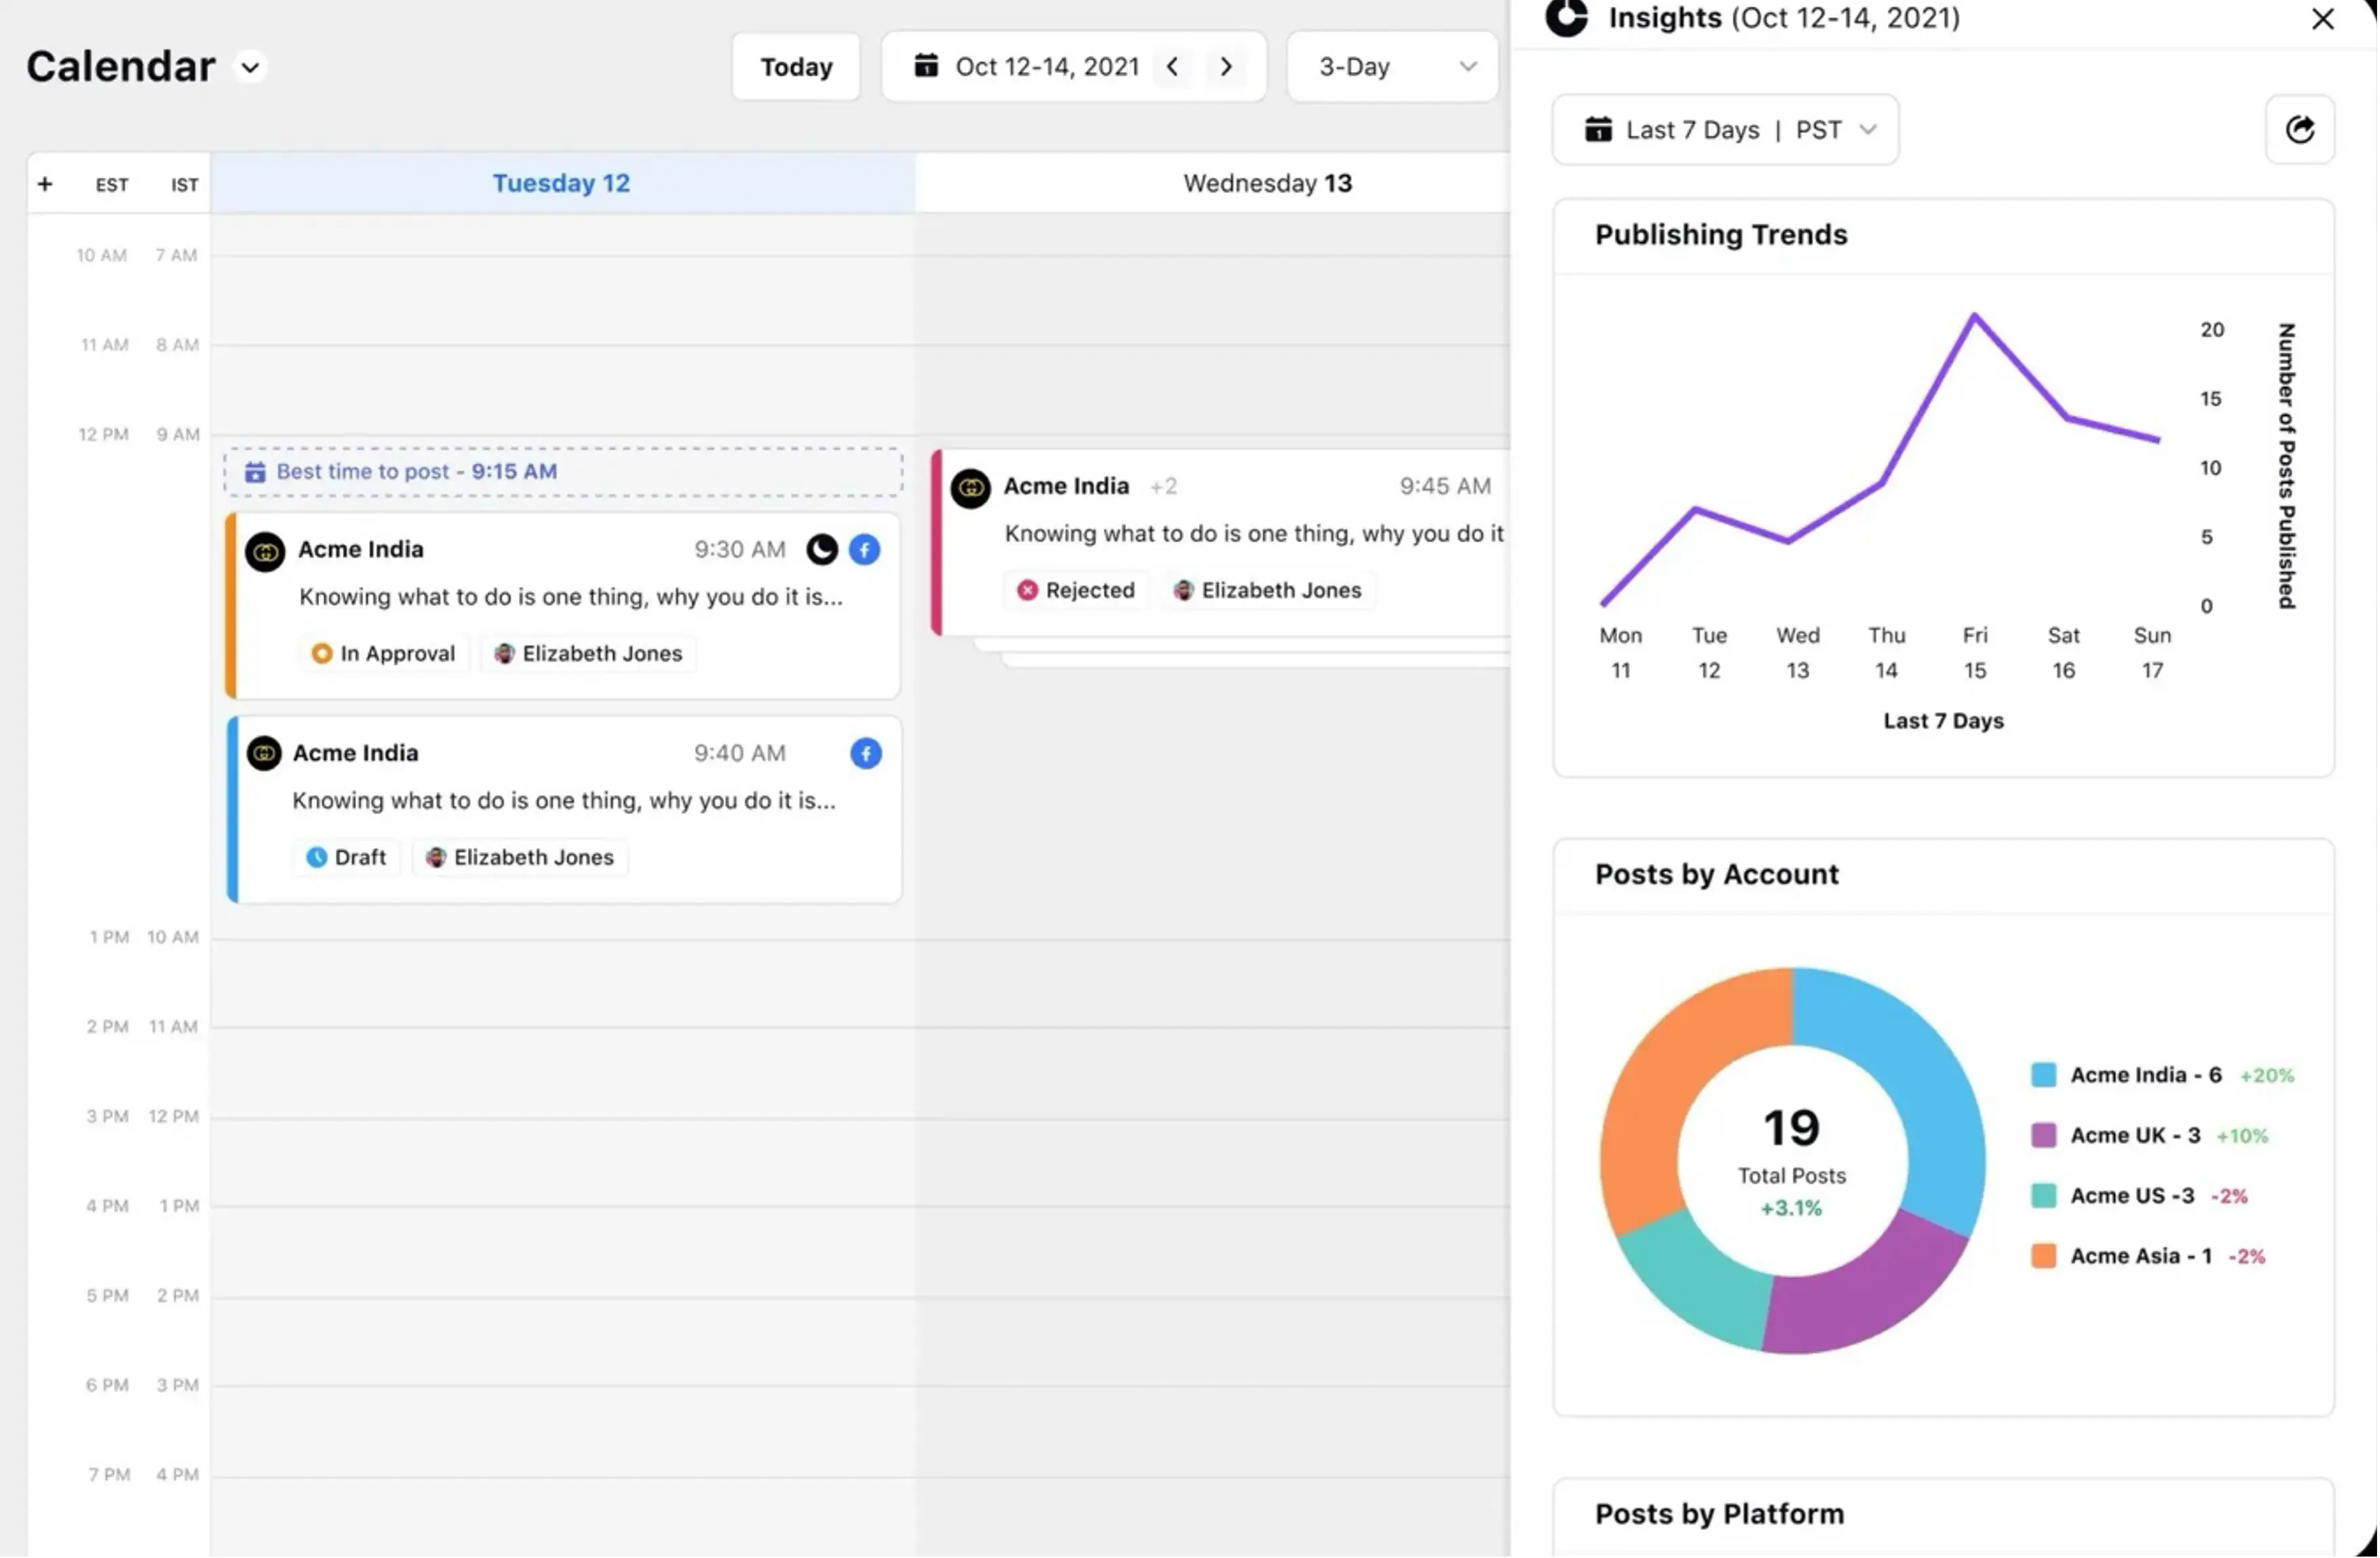
Task: Click the plus icon to add timezone
Action: coord(45,184)
